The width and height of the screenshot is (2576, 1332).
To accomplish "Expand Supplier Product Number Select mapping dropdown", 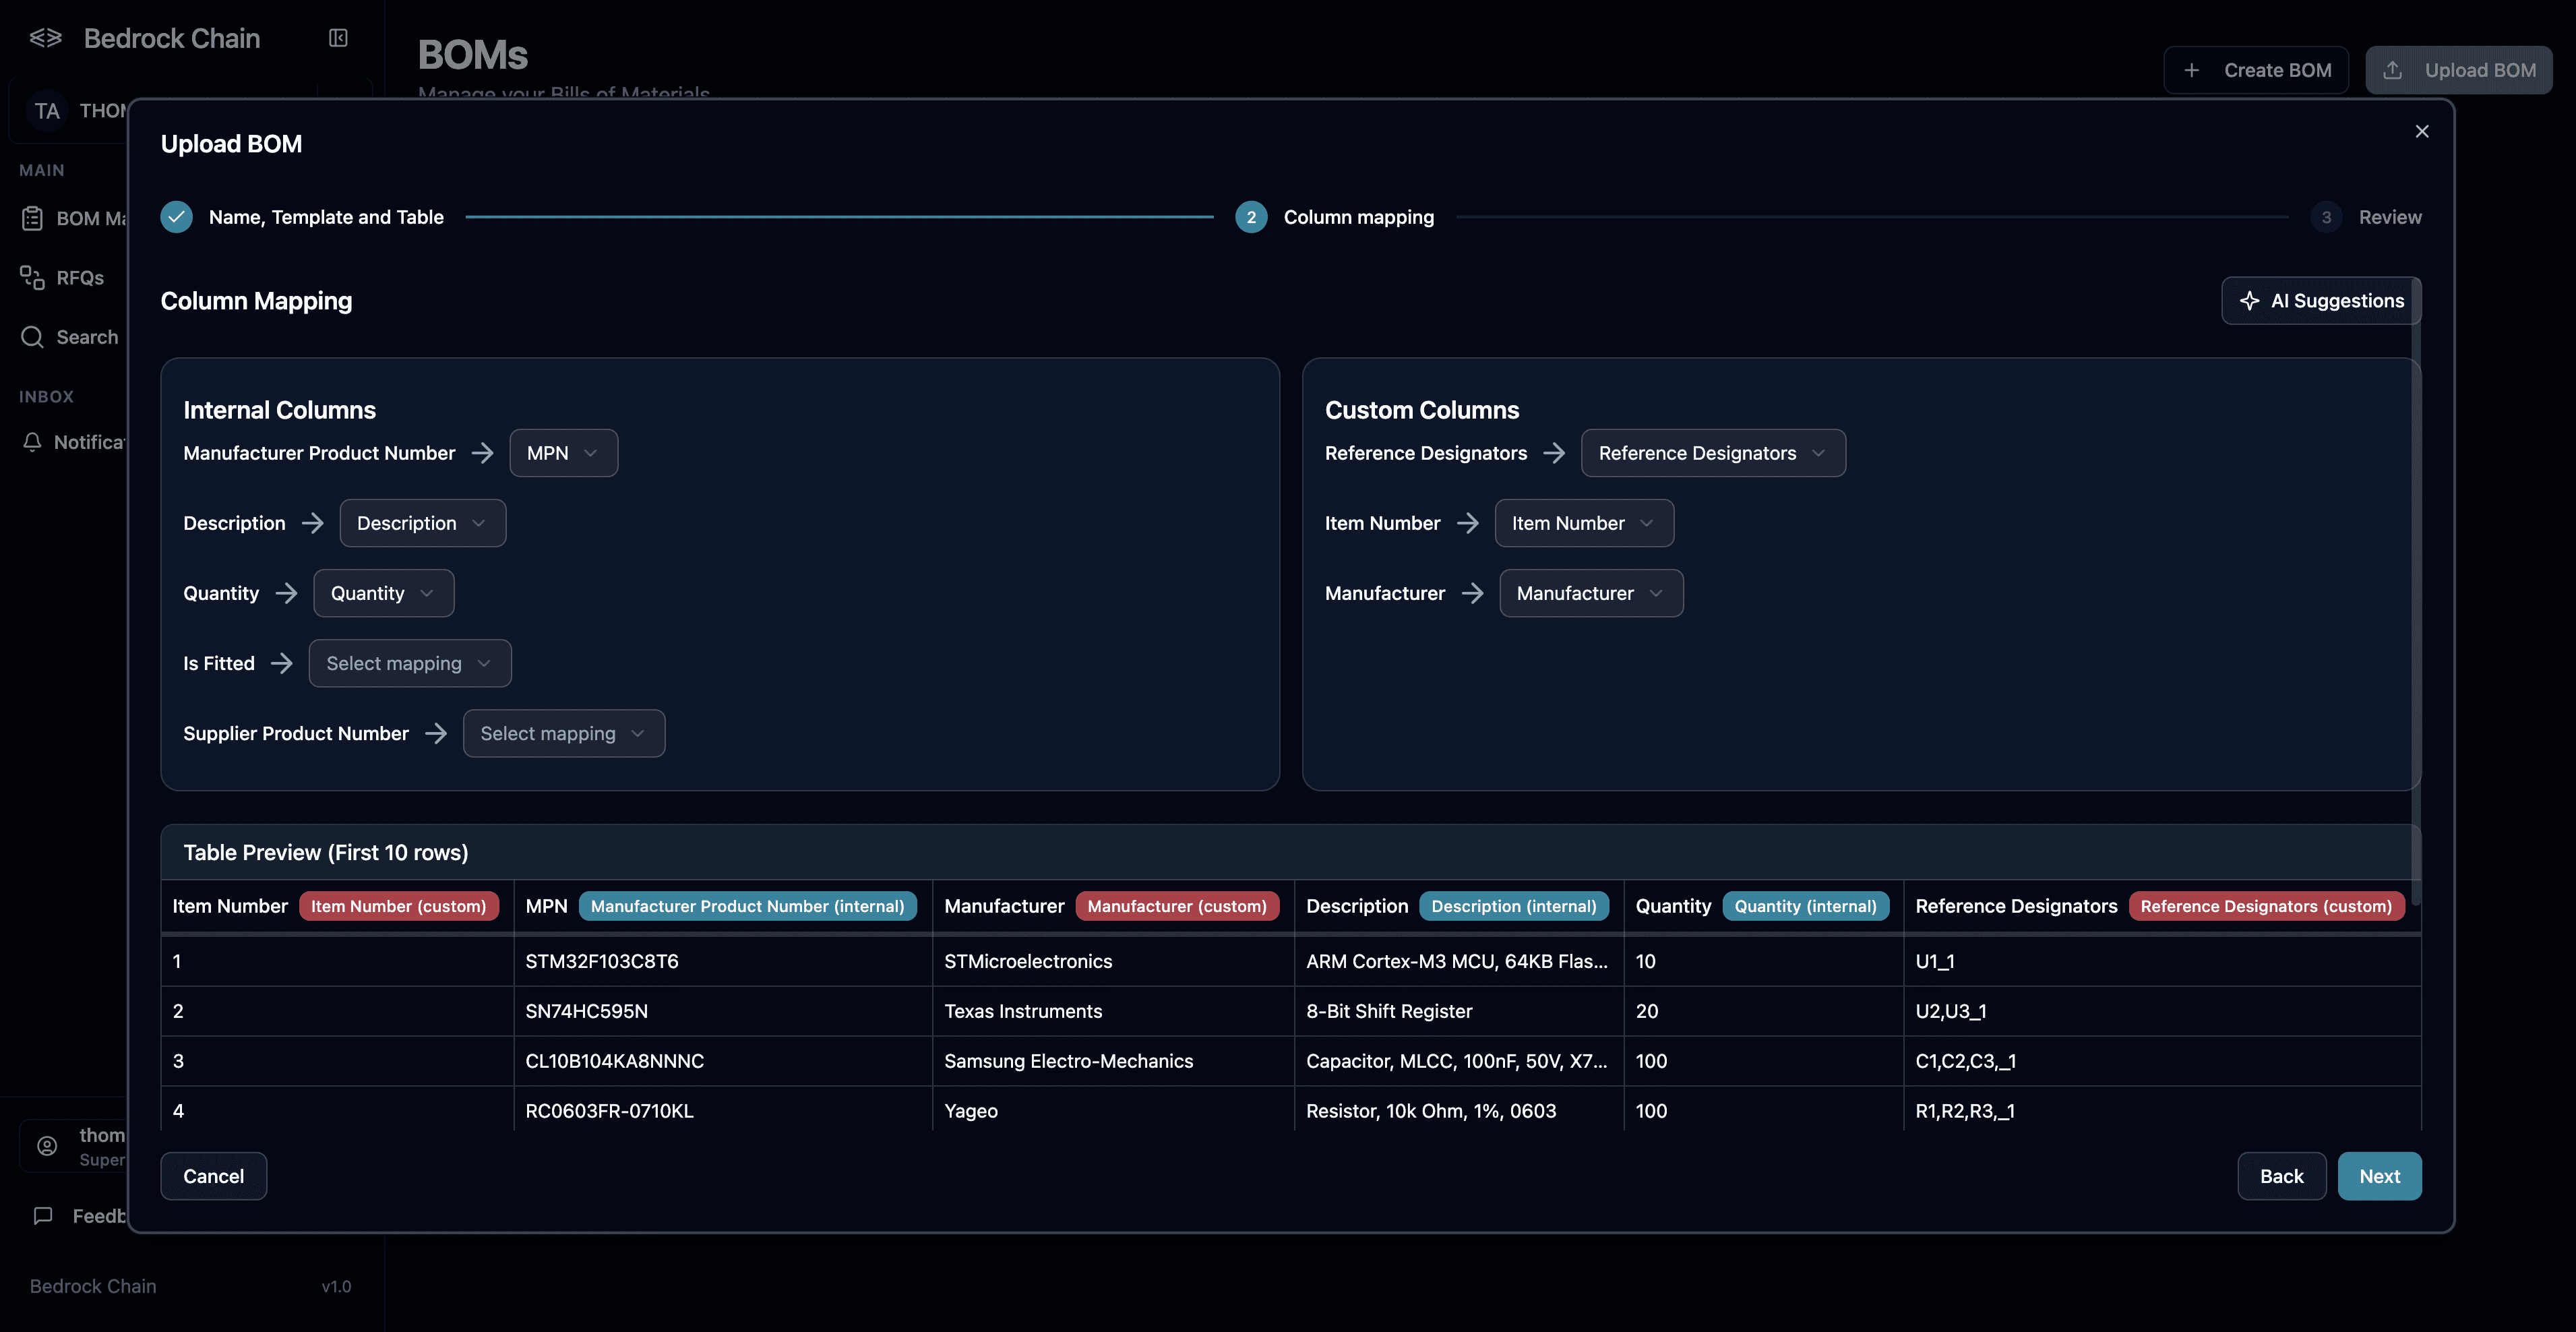I will (x=563, y=733).
